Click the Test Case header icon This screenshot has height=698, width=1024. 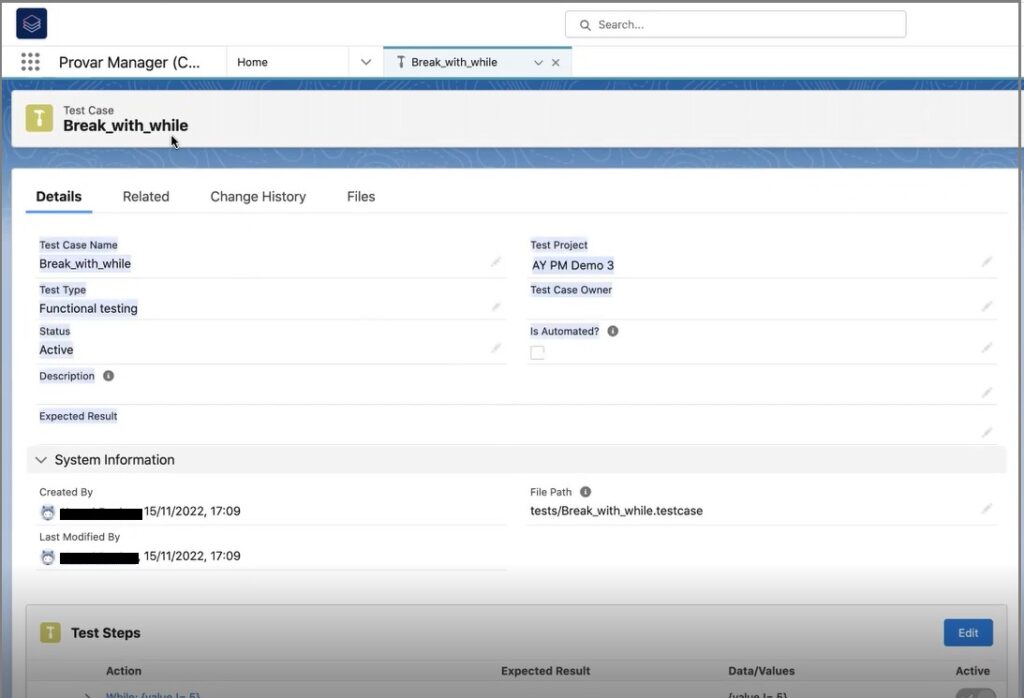tap(39, 118)
